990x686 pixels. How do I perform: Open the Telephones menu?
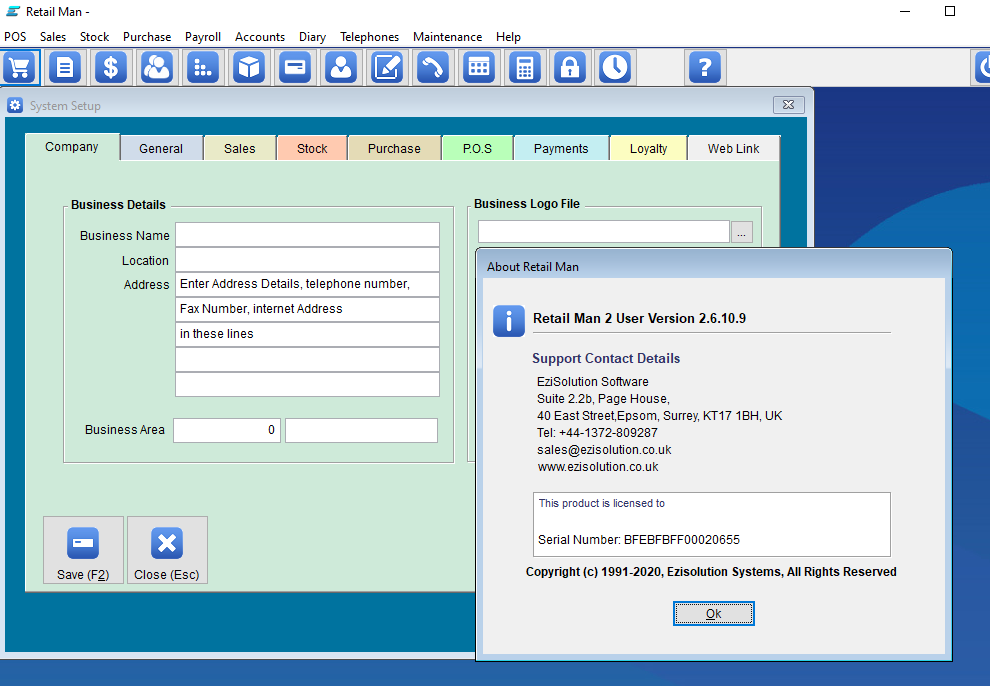(369, 37)
